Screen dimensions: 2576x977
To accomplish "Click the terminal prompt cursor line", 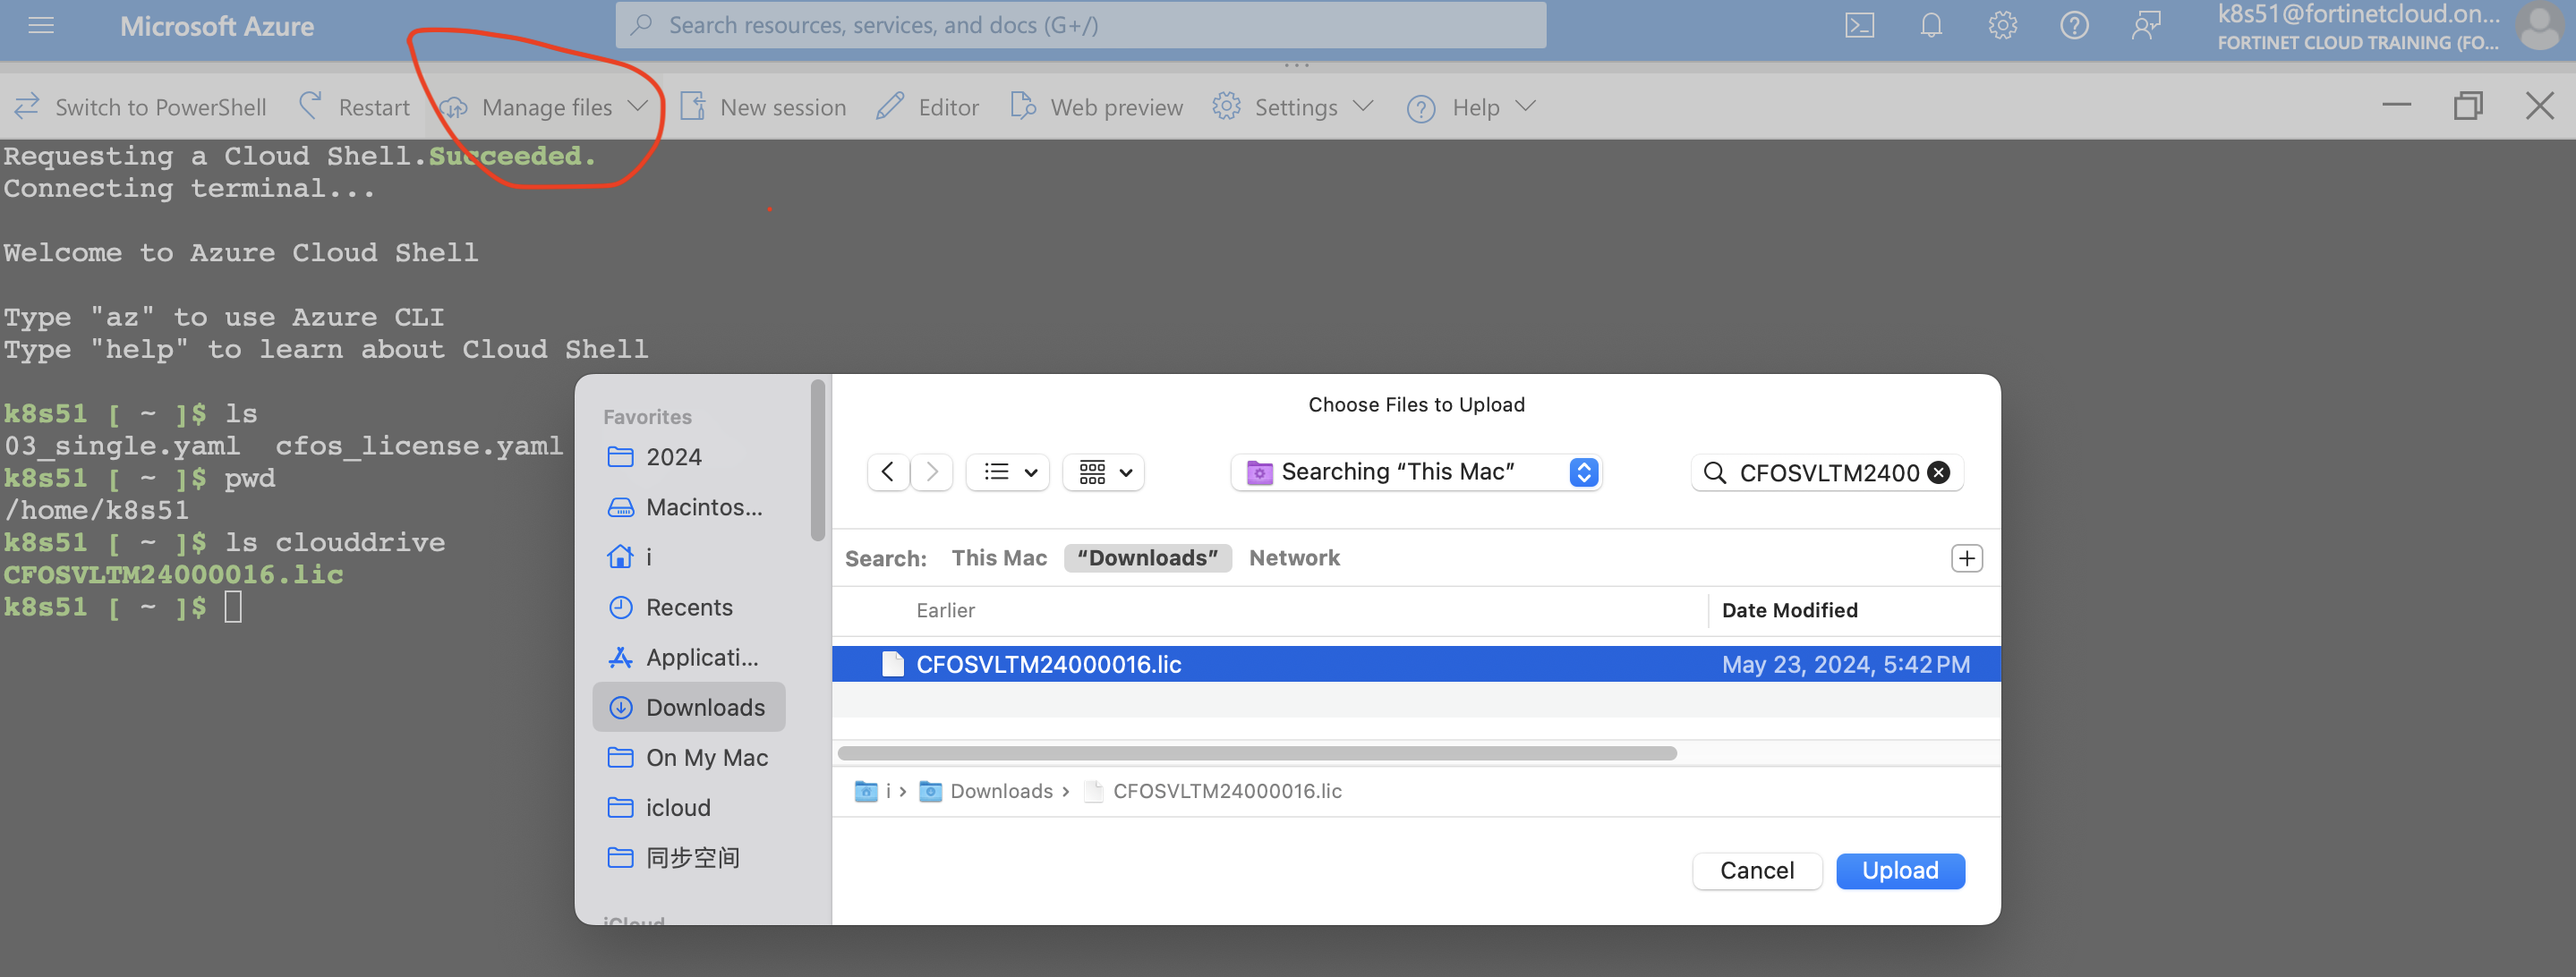I will point(123,607).
